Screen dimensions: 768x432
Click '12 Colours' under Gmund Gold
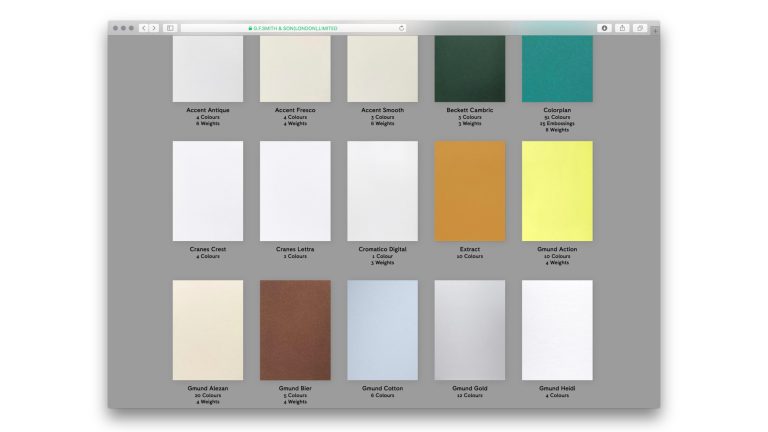click(x=470, y=395)
